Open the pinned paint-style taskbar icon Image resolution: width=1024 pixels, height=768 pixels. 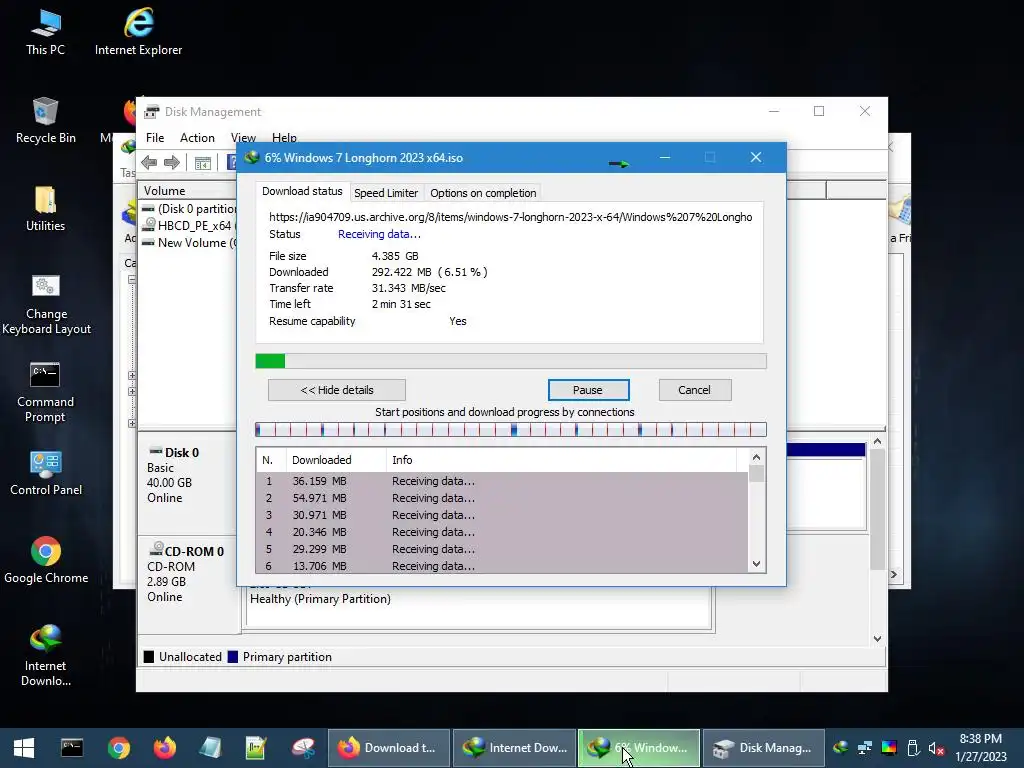302,748
